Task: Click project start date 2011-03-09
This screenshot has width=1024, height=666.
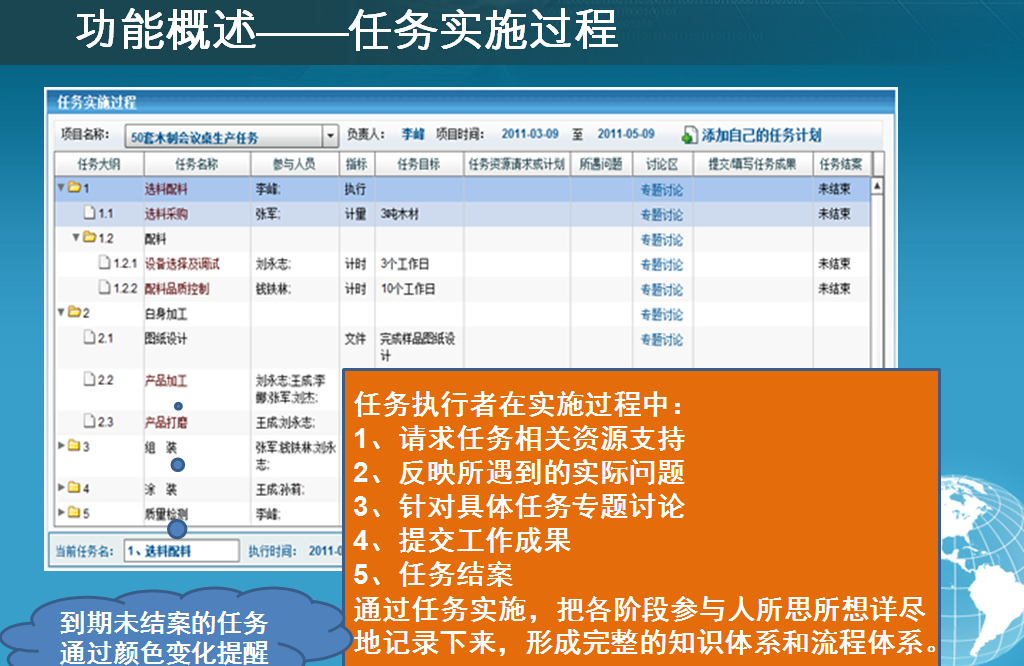Action: (530, 134)
